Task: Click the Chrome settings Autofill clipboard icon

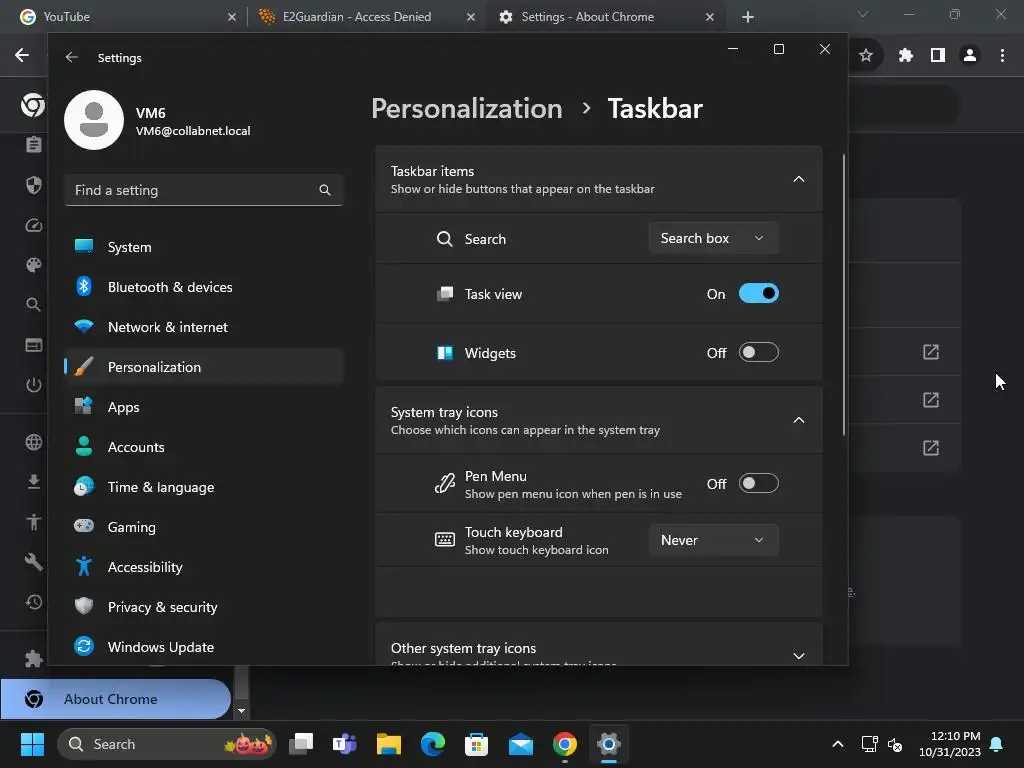Action: [x=33, y=144]
